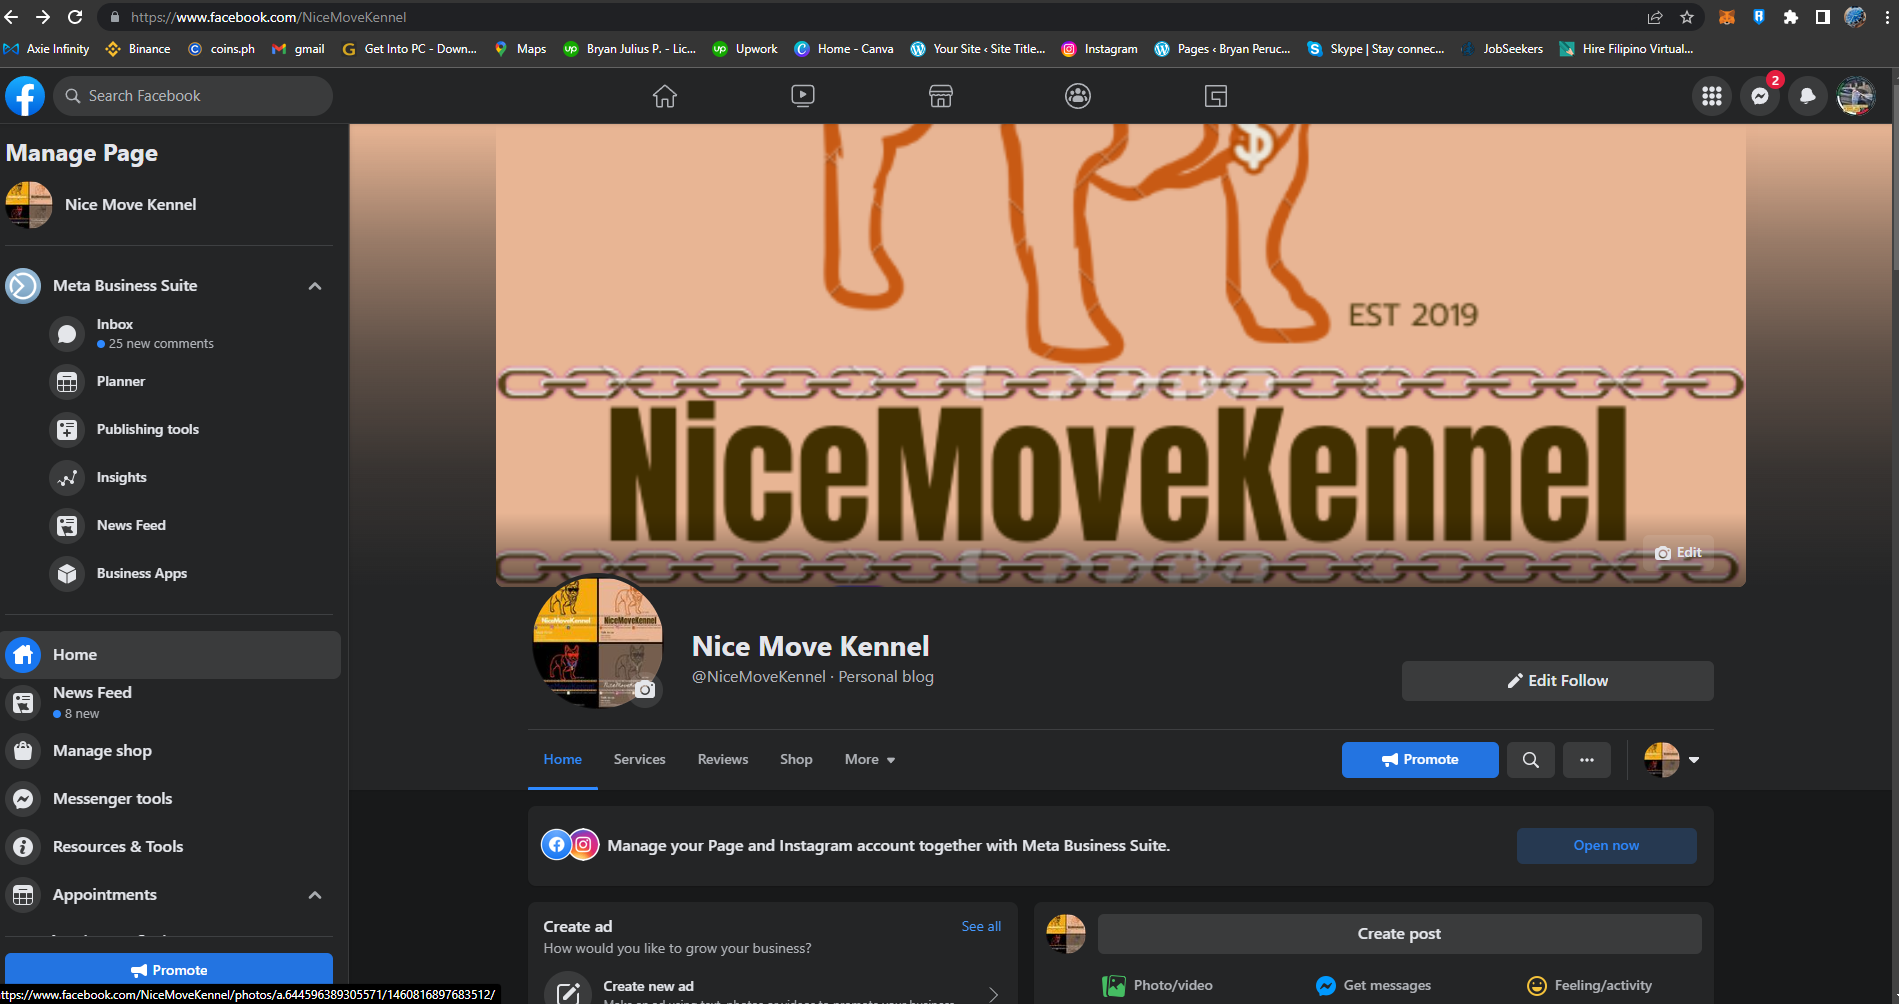Switch to the Services tab

point(640,760)
